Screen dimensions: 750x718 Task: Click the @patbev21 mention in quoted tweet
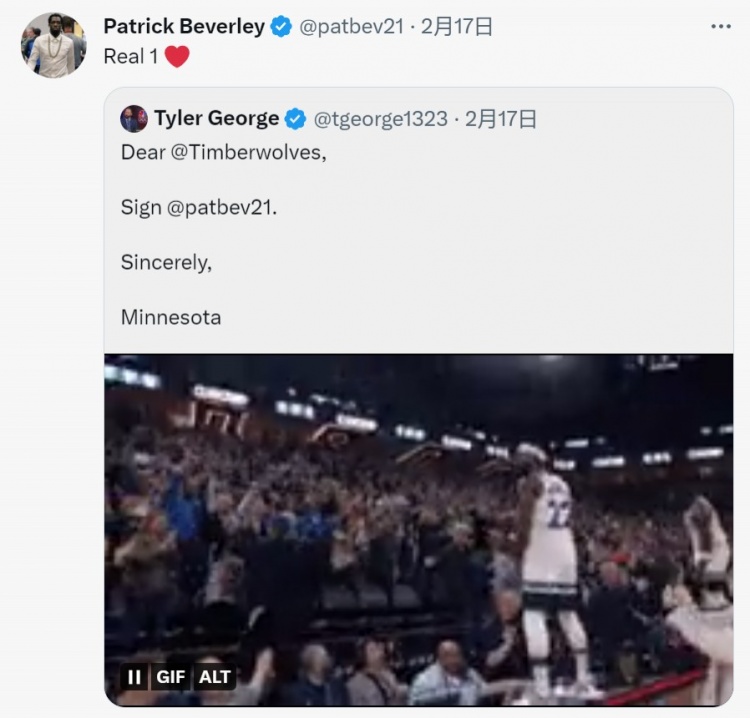pos(221,208)
